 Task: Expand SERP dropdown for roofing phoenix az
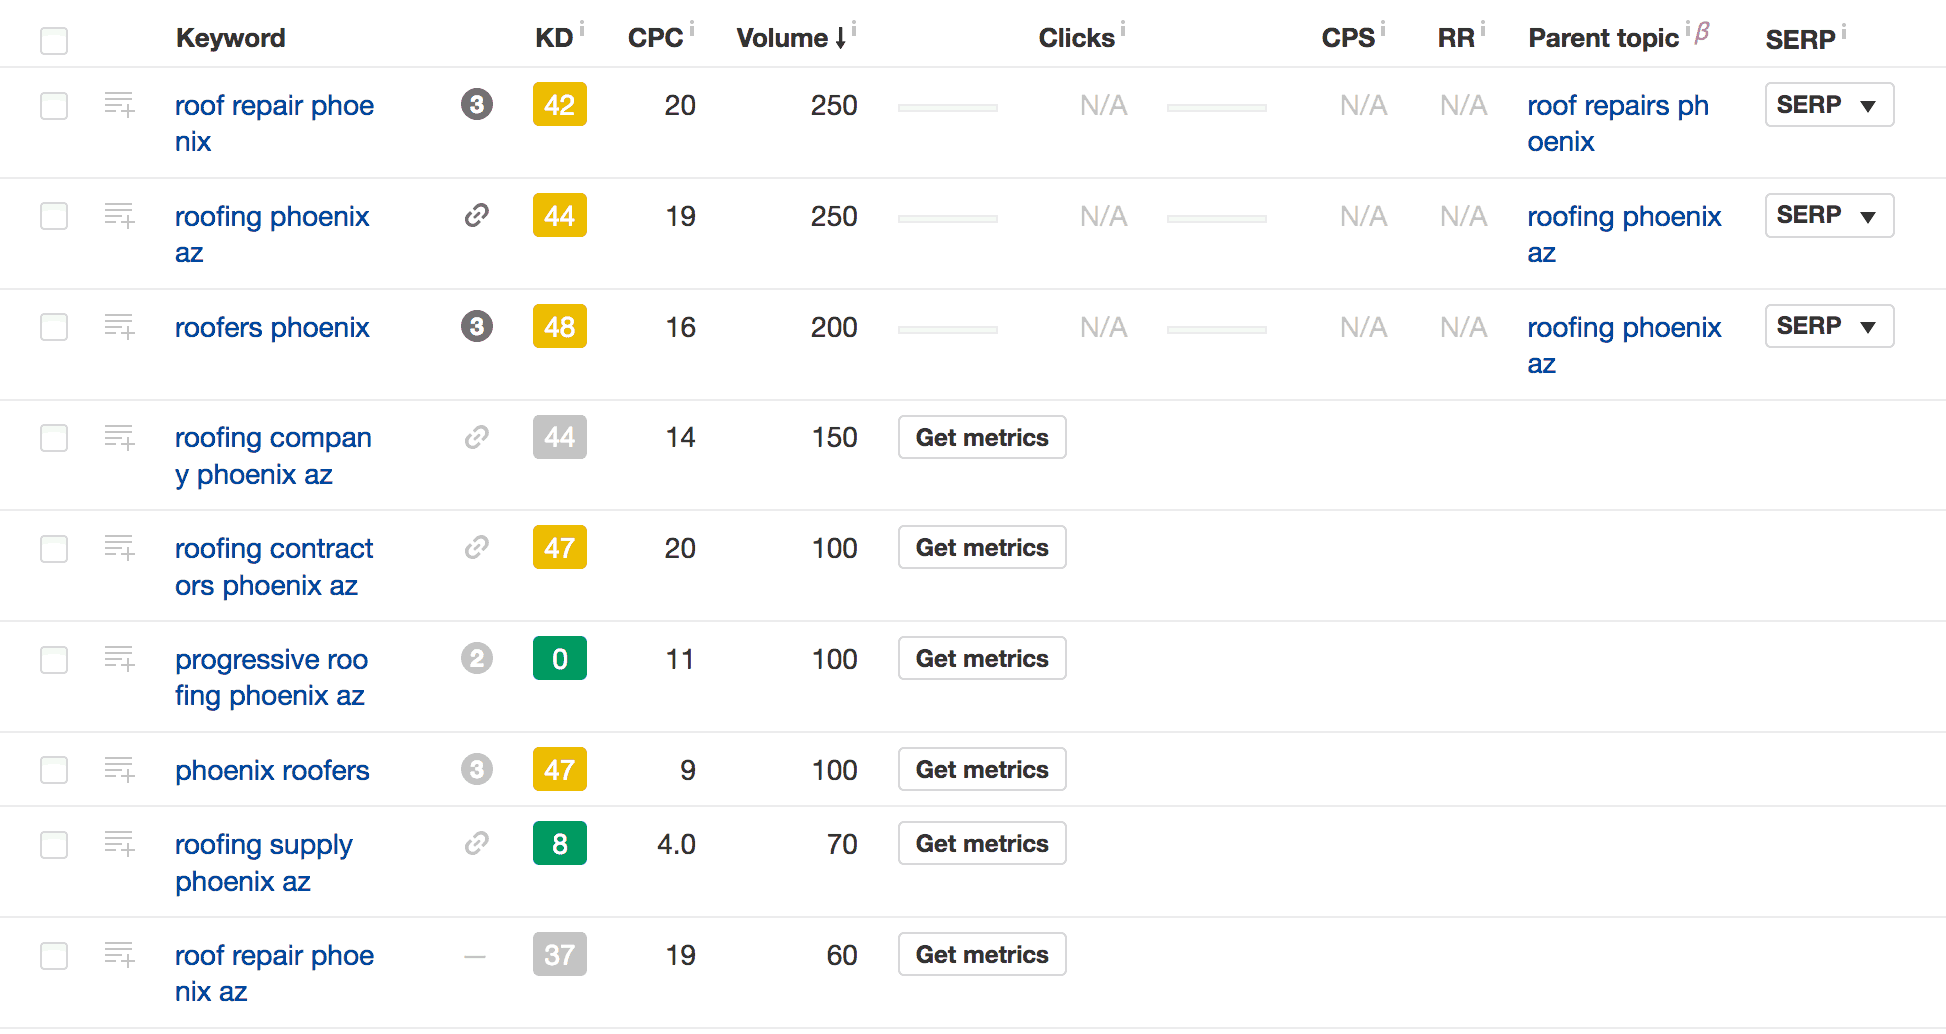[1829, 215]
